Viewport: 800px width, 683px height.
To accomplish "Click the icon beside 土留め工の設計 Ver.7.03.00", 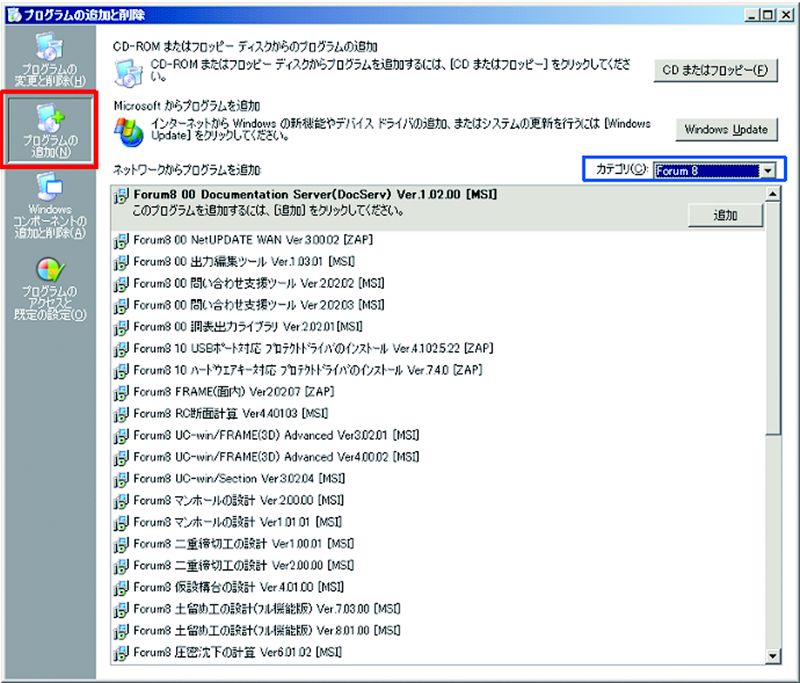I will (x=121, y=610).
